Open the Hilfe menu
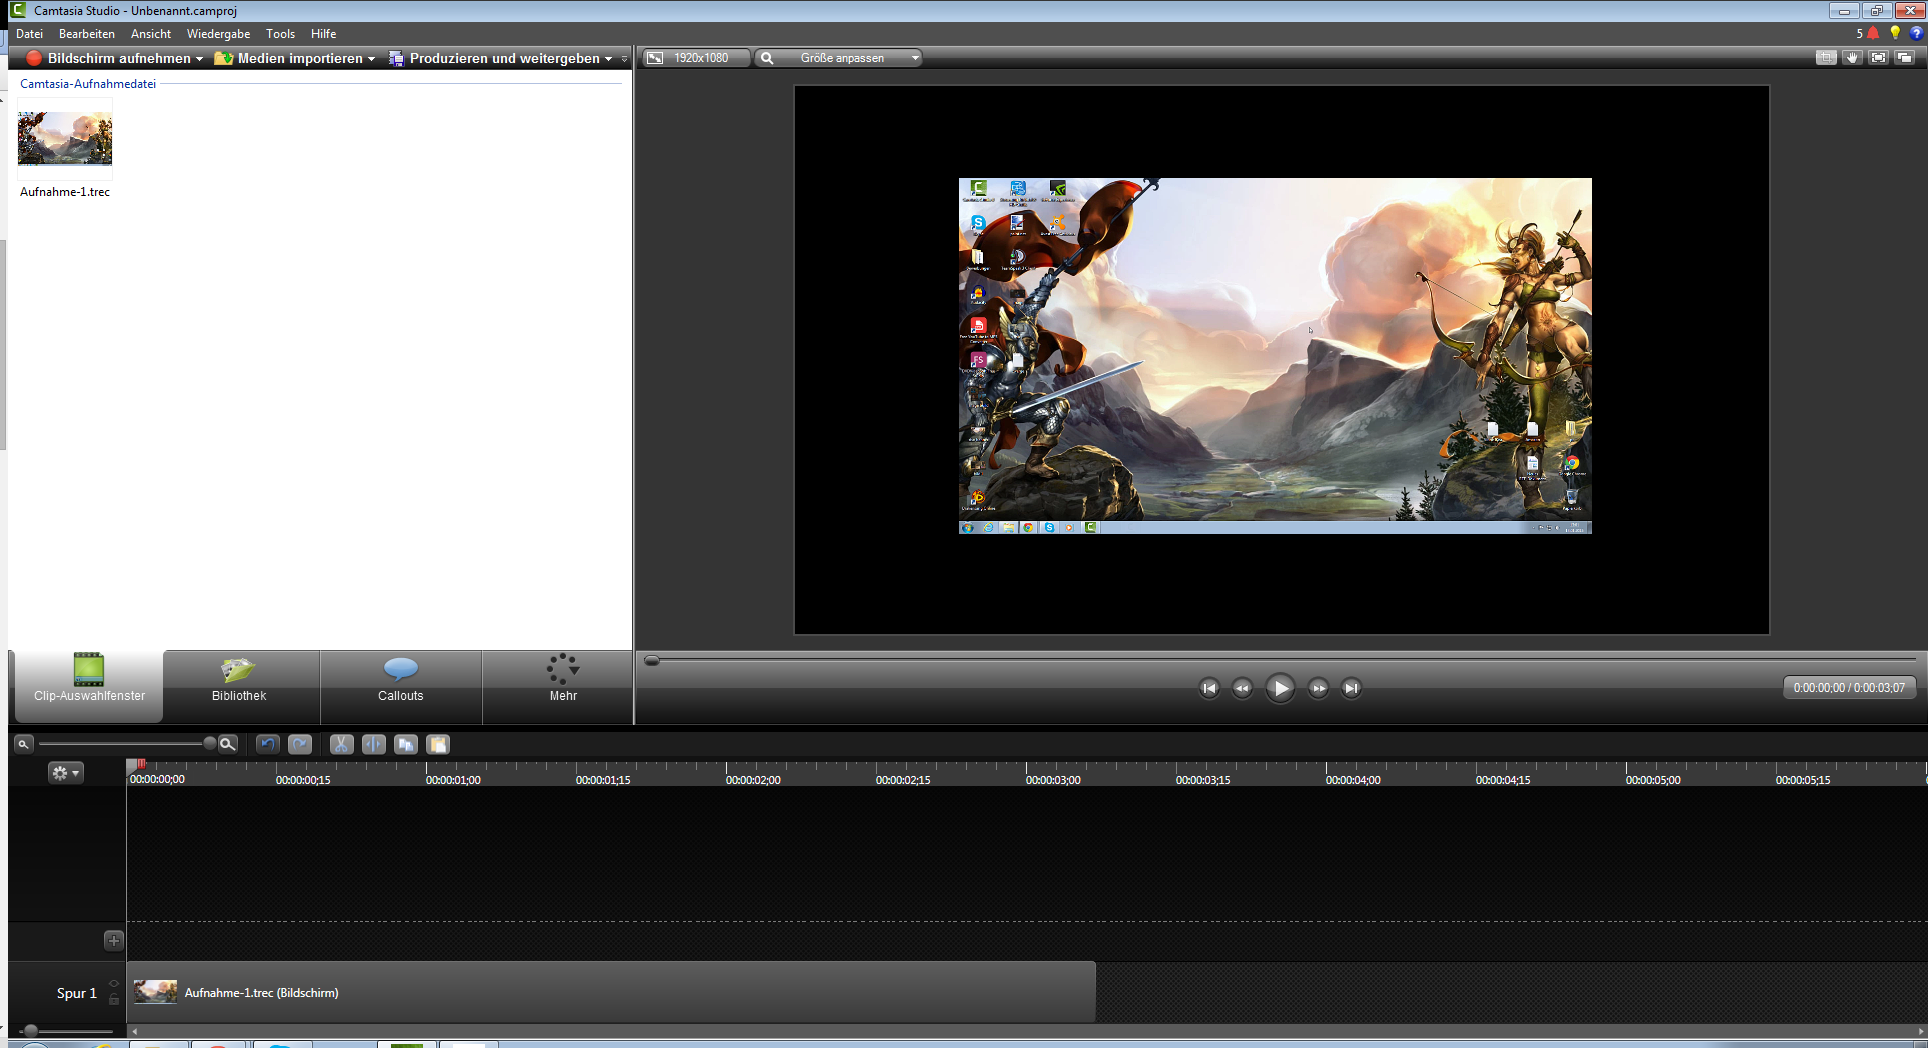The image size is (1928, 1048). (x=323, y=34)
